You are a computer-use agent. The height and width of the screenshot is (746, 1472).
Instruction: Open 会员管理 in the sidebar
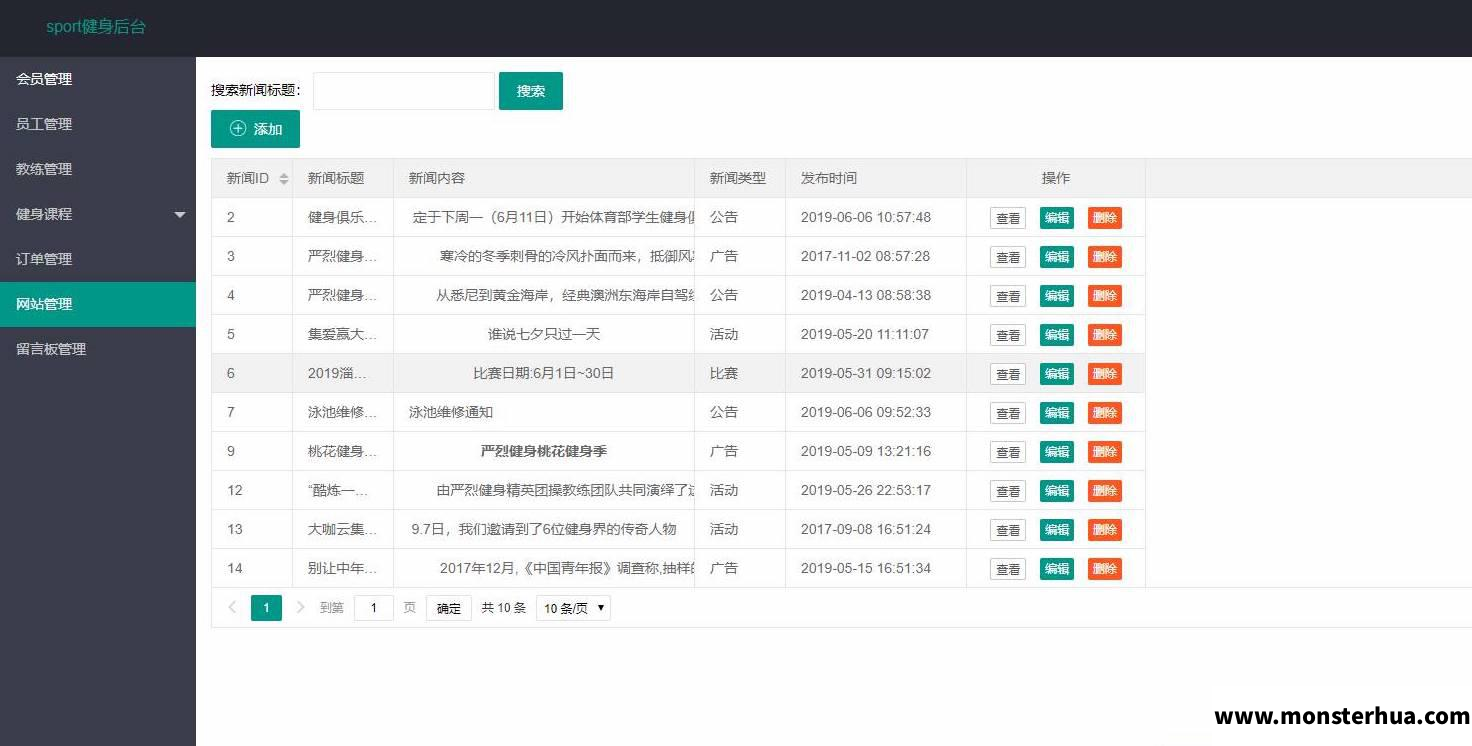(98, 79)
